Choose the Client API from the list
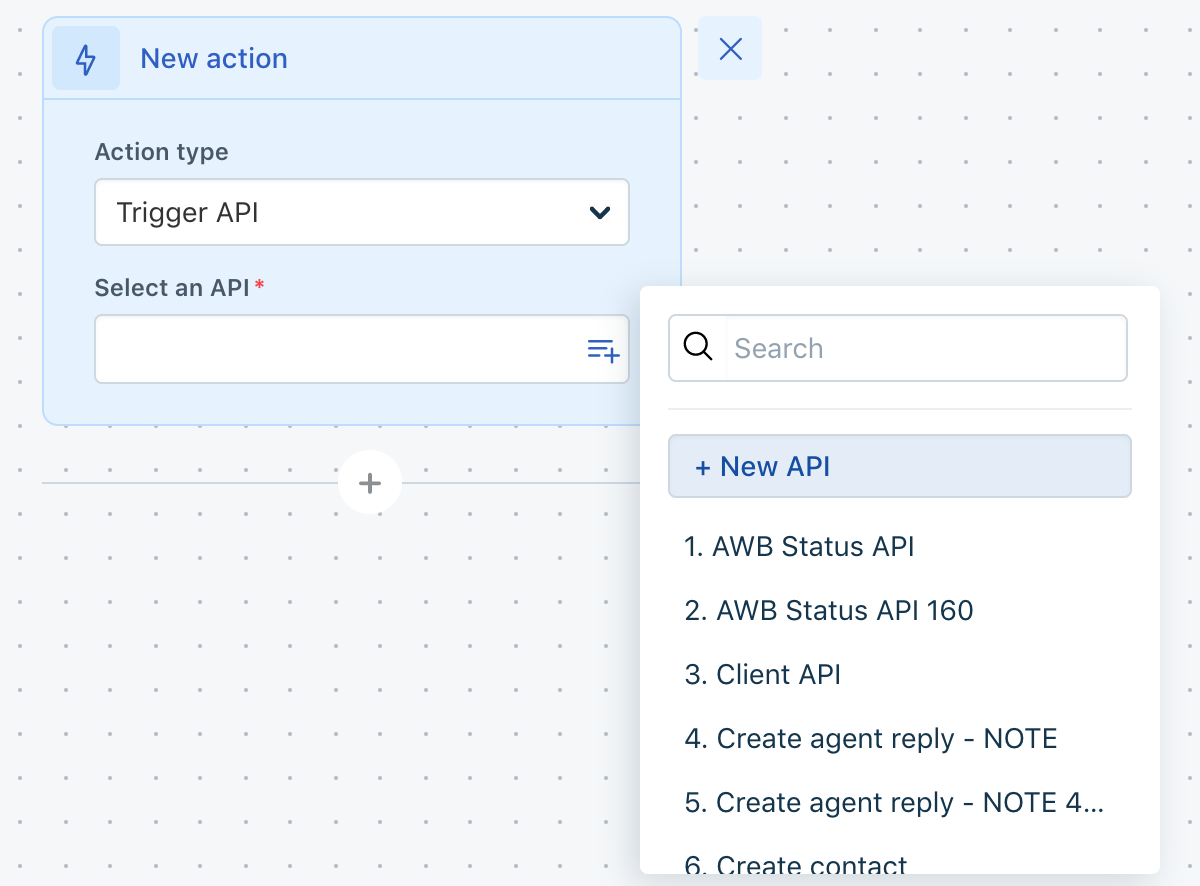This screenshot has height=886, width=1200. click(762, 674)
